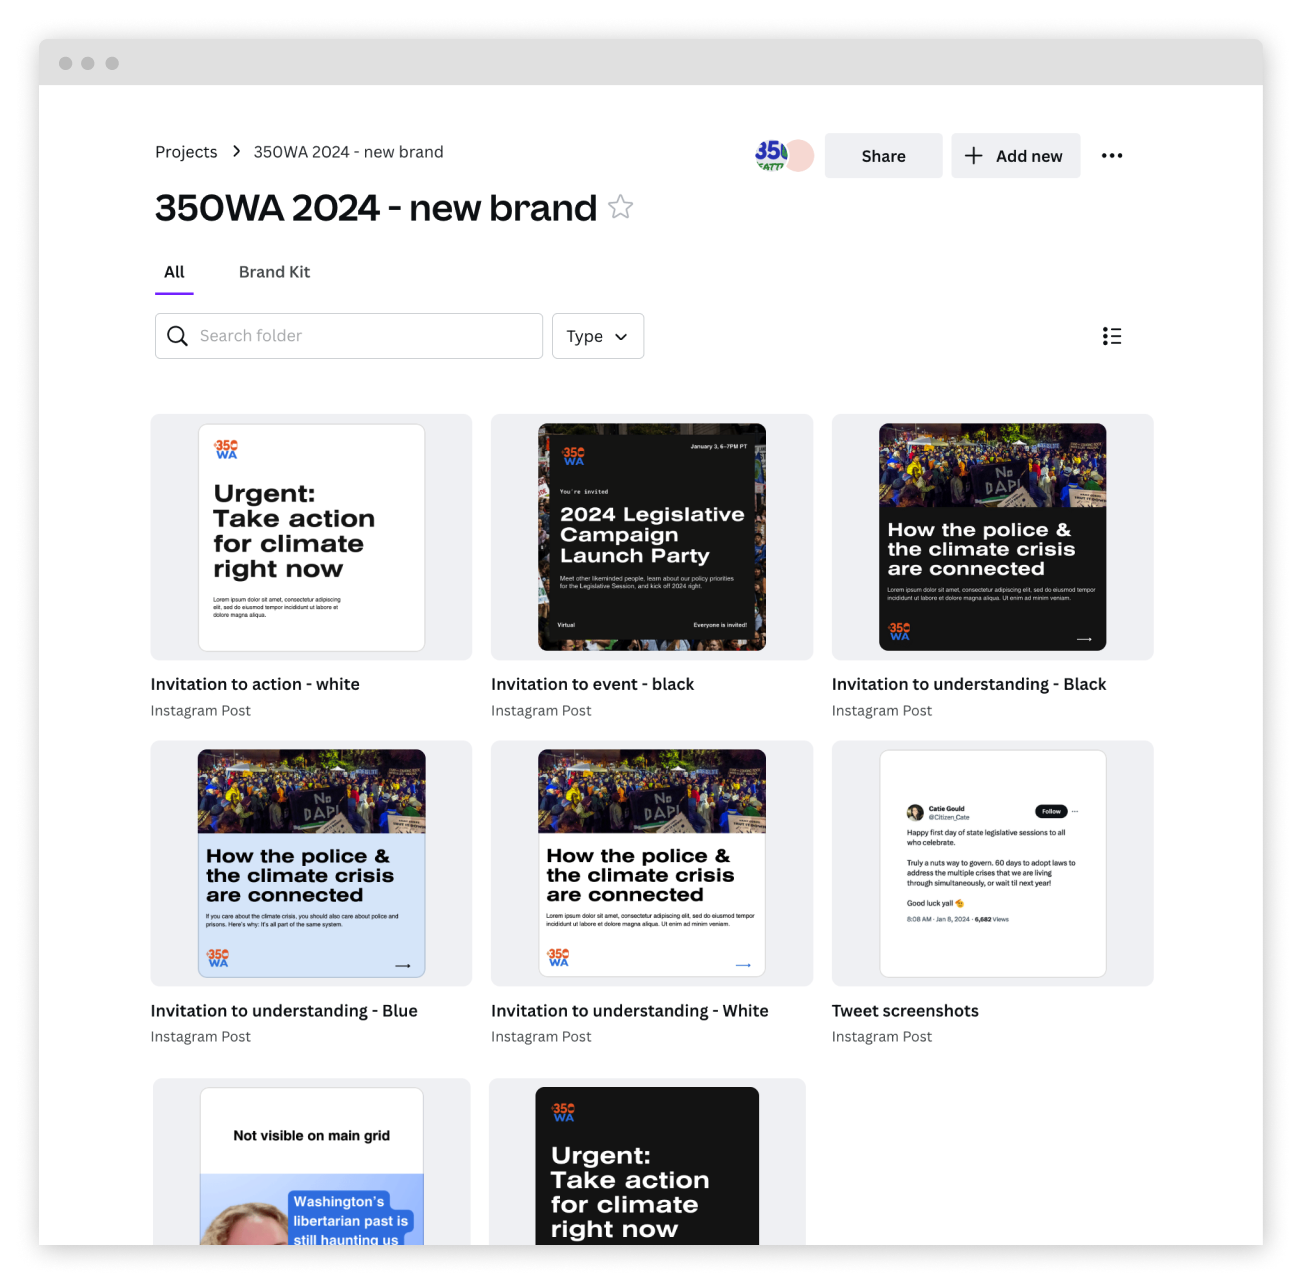Open the Invitation to event - black thumbnail
The image size is (1302, 1284).
pyautogui.click(x=652, y=537)
